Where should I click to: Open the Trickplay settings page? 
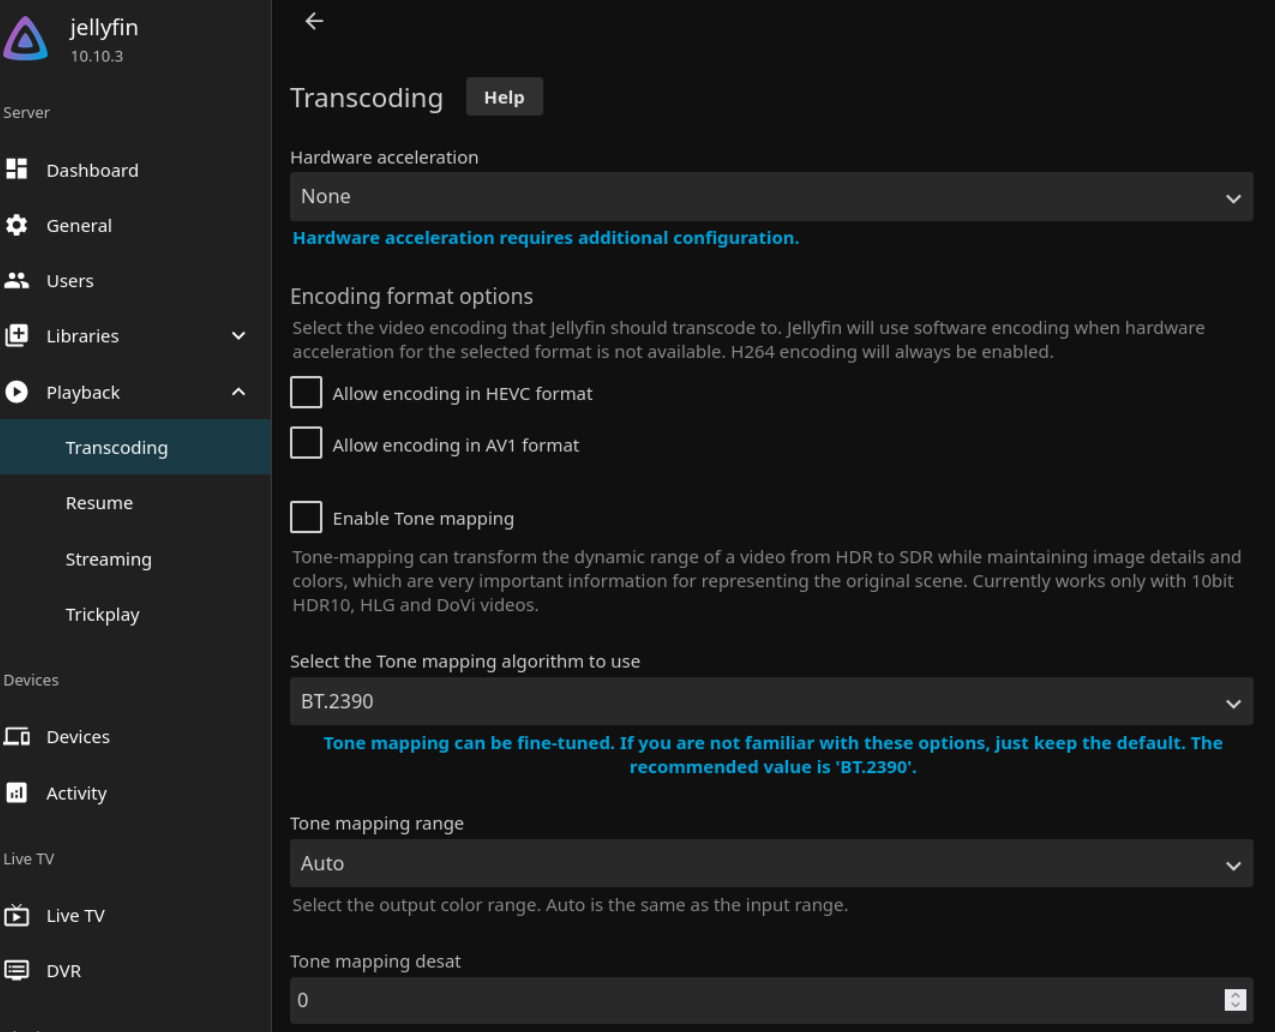(x=135, y=614)
